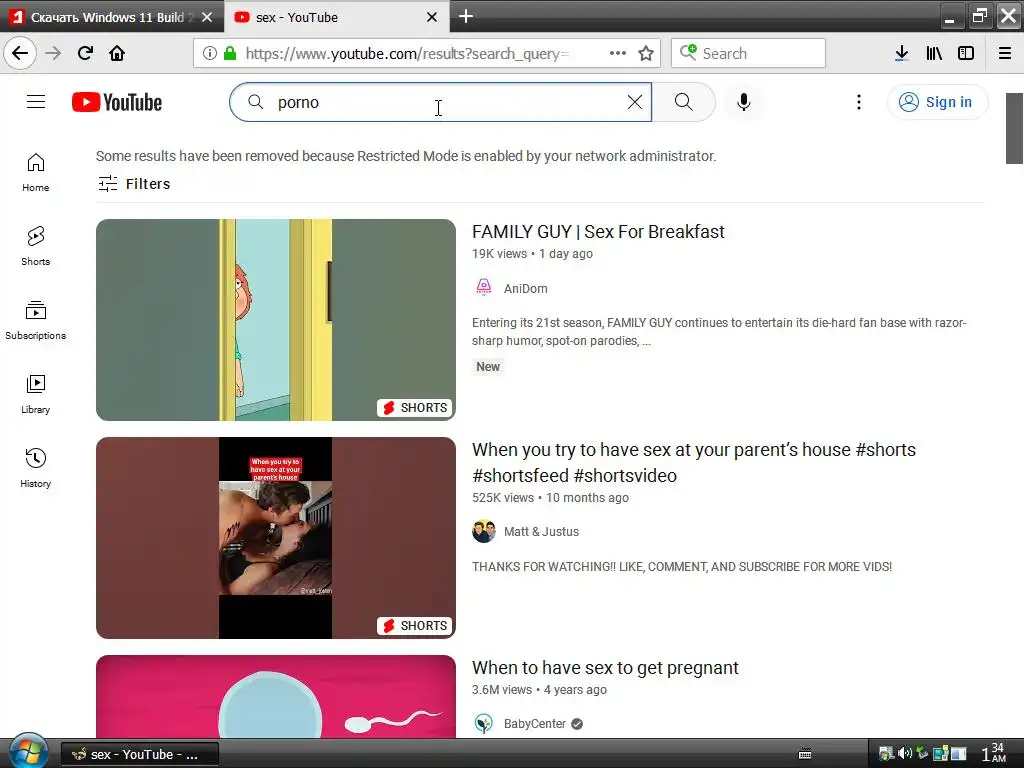The width and height of the screenshot is (1024, 768).
Task: Open a new browser tab with plus
Action: click(466, 16)
